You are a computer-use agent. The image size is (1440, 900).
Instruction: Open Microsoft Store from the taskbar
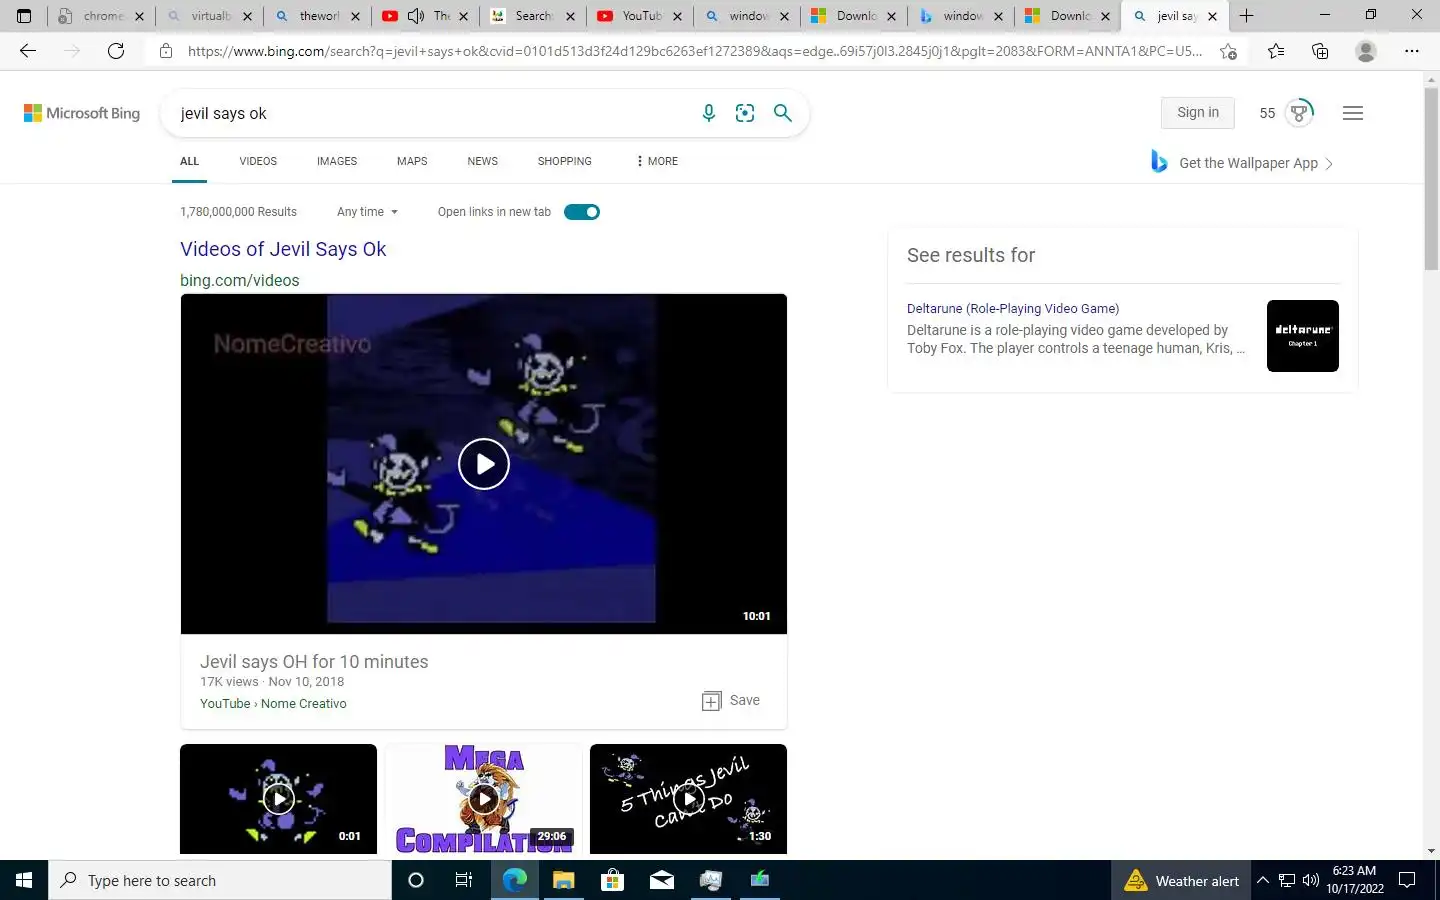(612, 880)
